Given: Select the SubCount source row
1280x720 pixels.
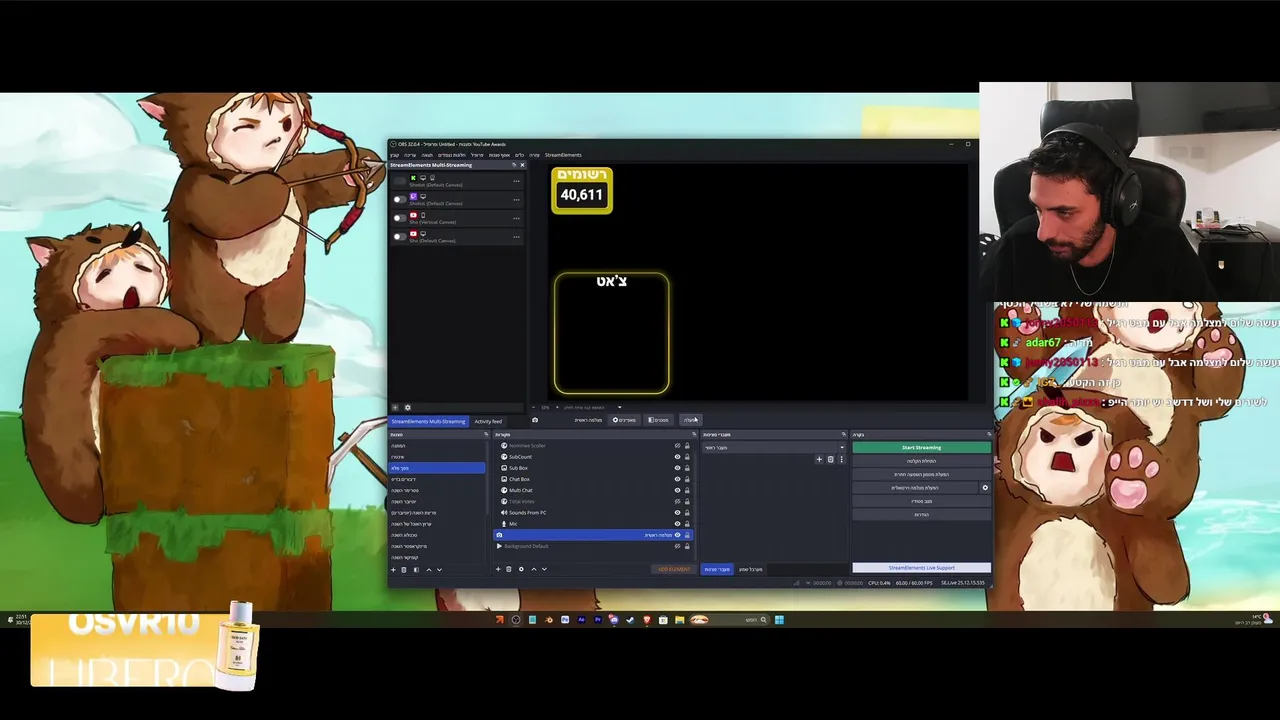Looking at the screenshot, I should tap(592, 457).
